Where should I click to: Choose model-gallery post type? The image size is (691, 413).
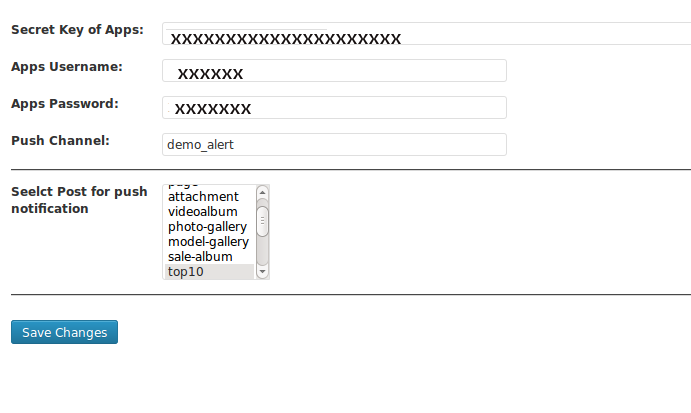pos(209,242)
